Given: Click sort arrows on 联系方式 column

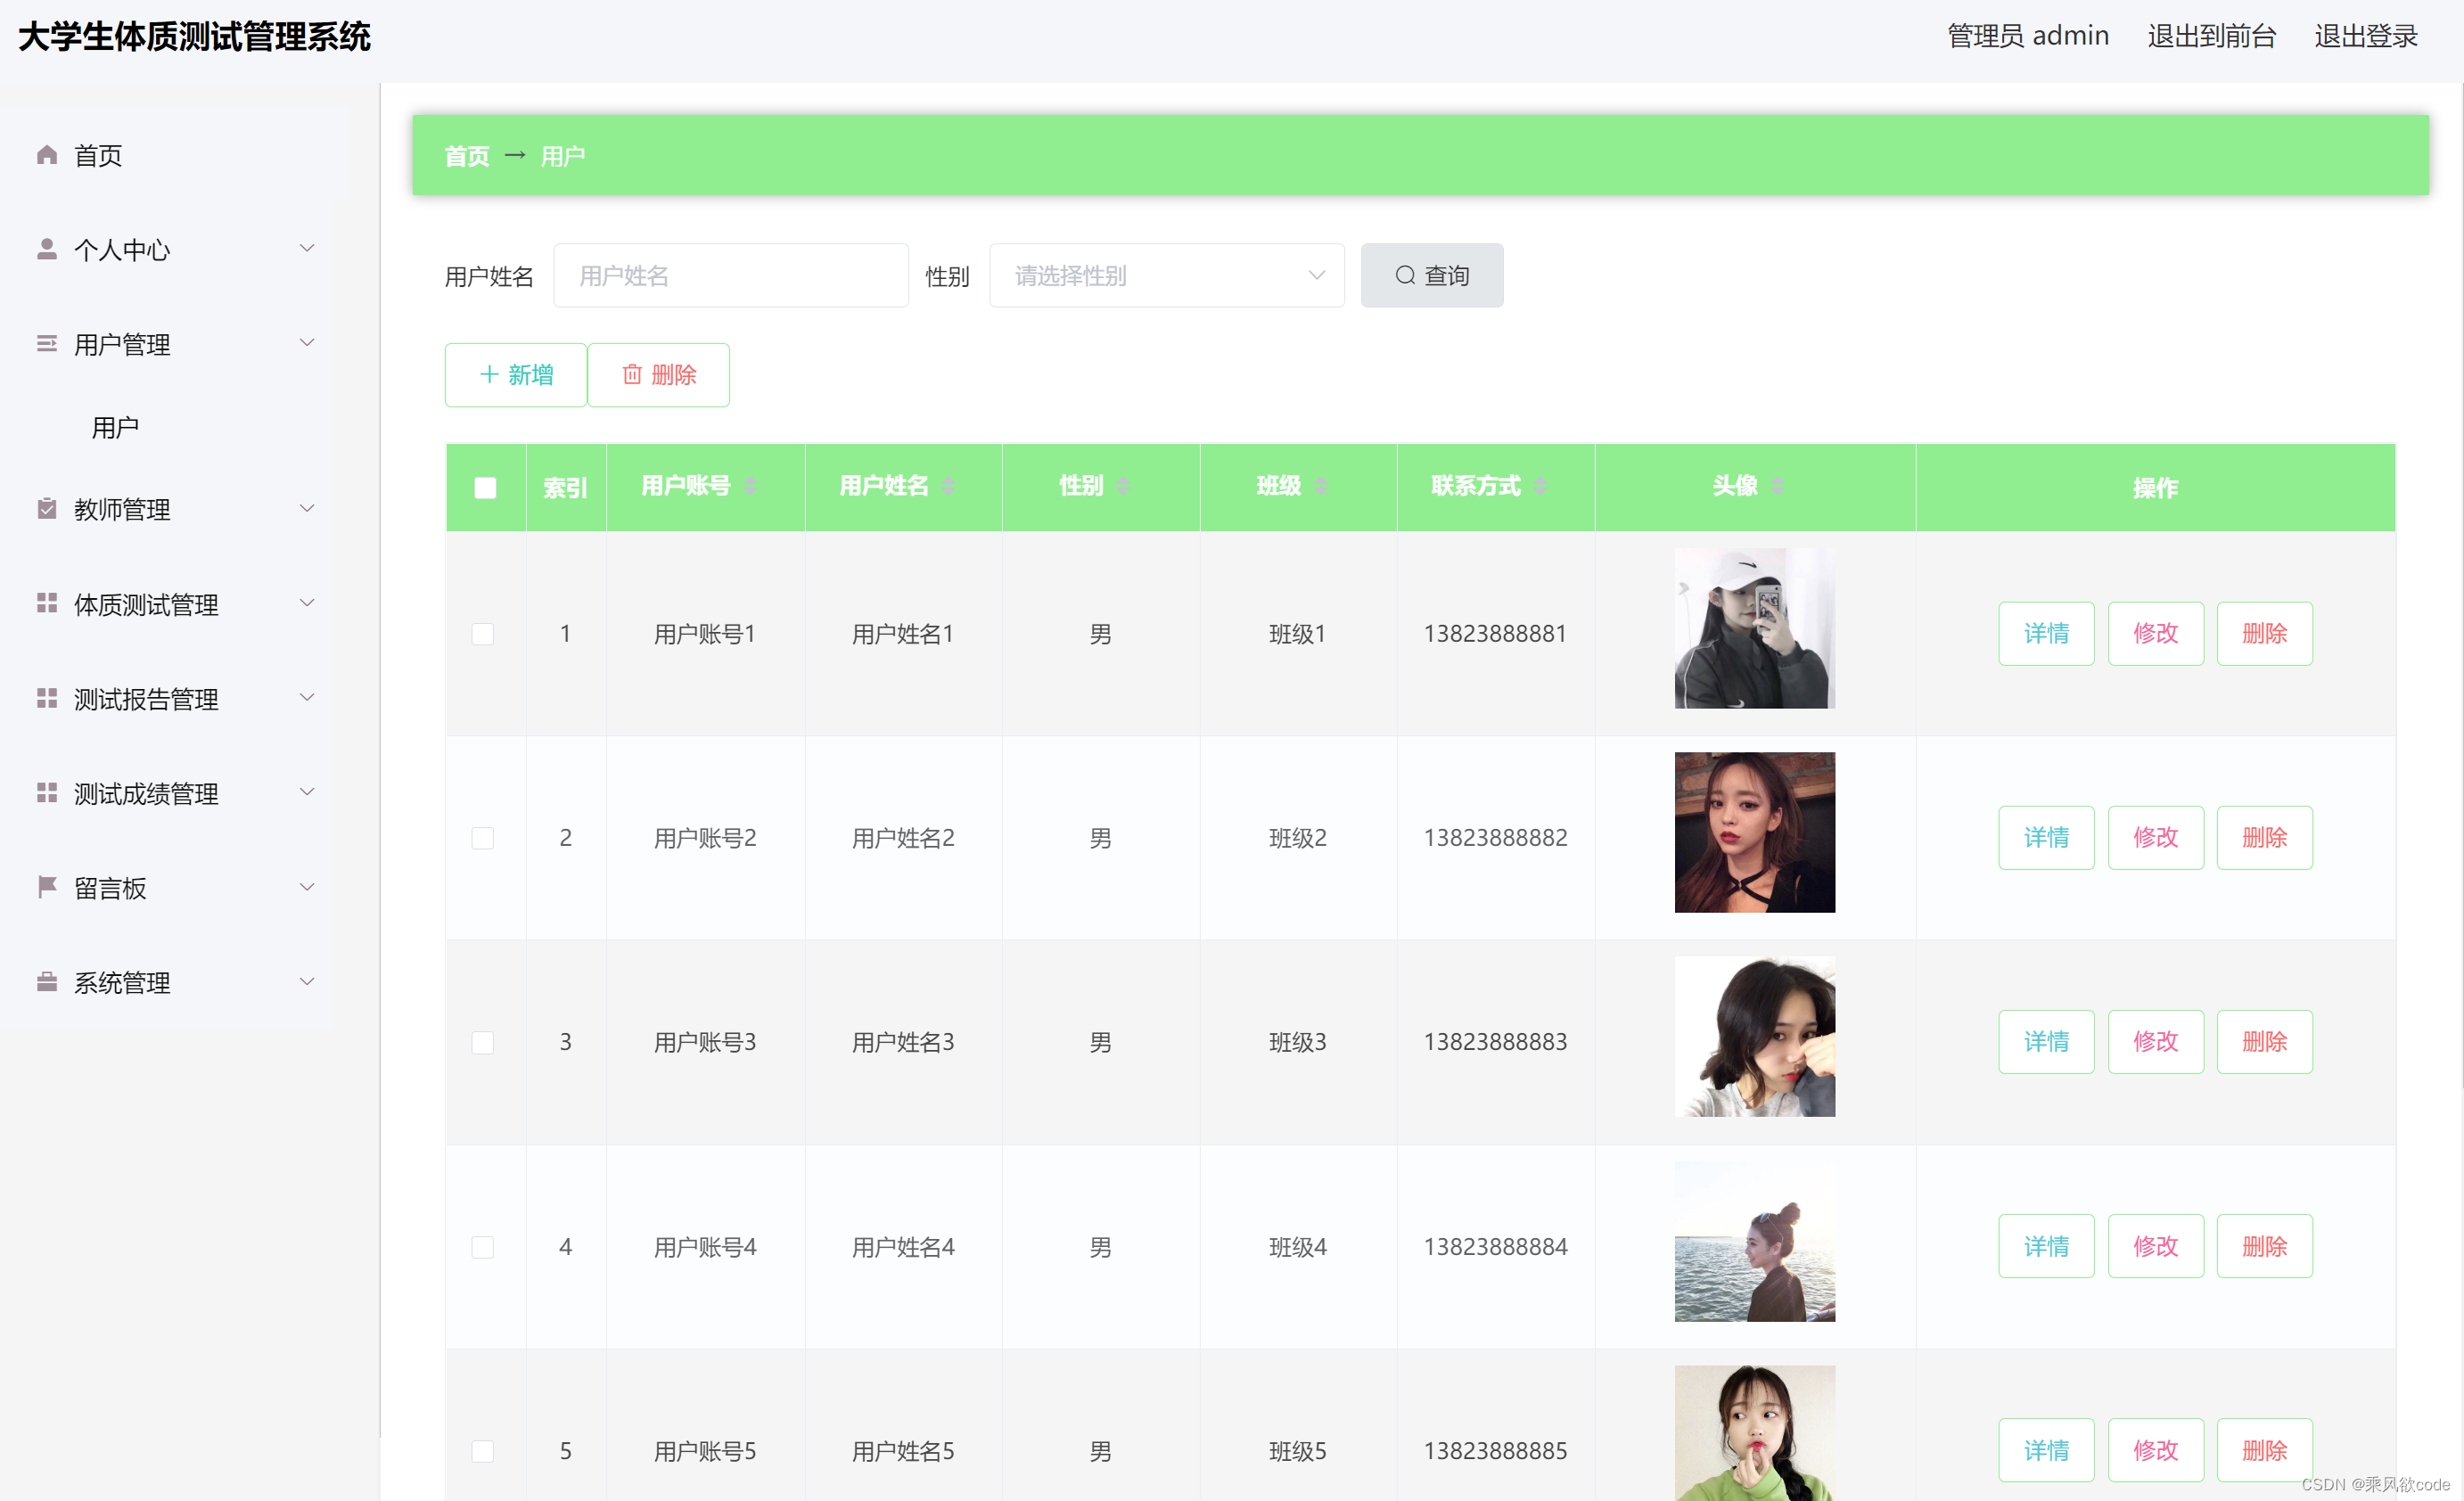Looking at the screenshot, I should point(1540,486).
